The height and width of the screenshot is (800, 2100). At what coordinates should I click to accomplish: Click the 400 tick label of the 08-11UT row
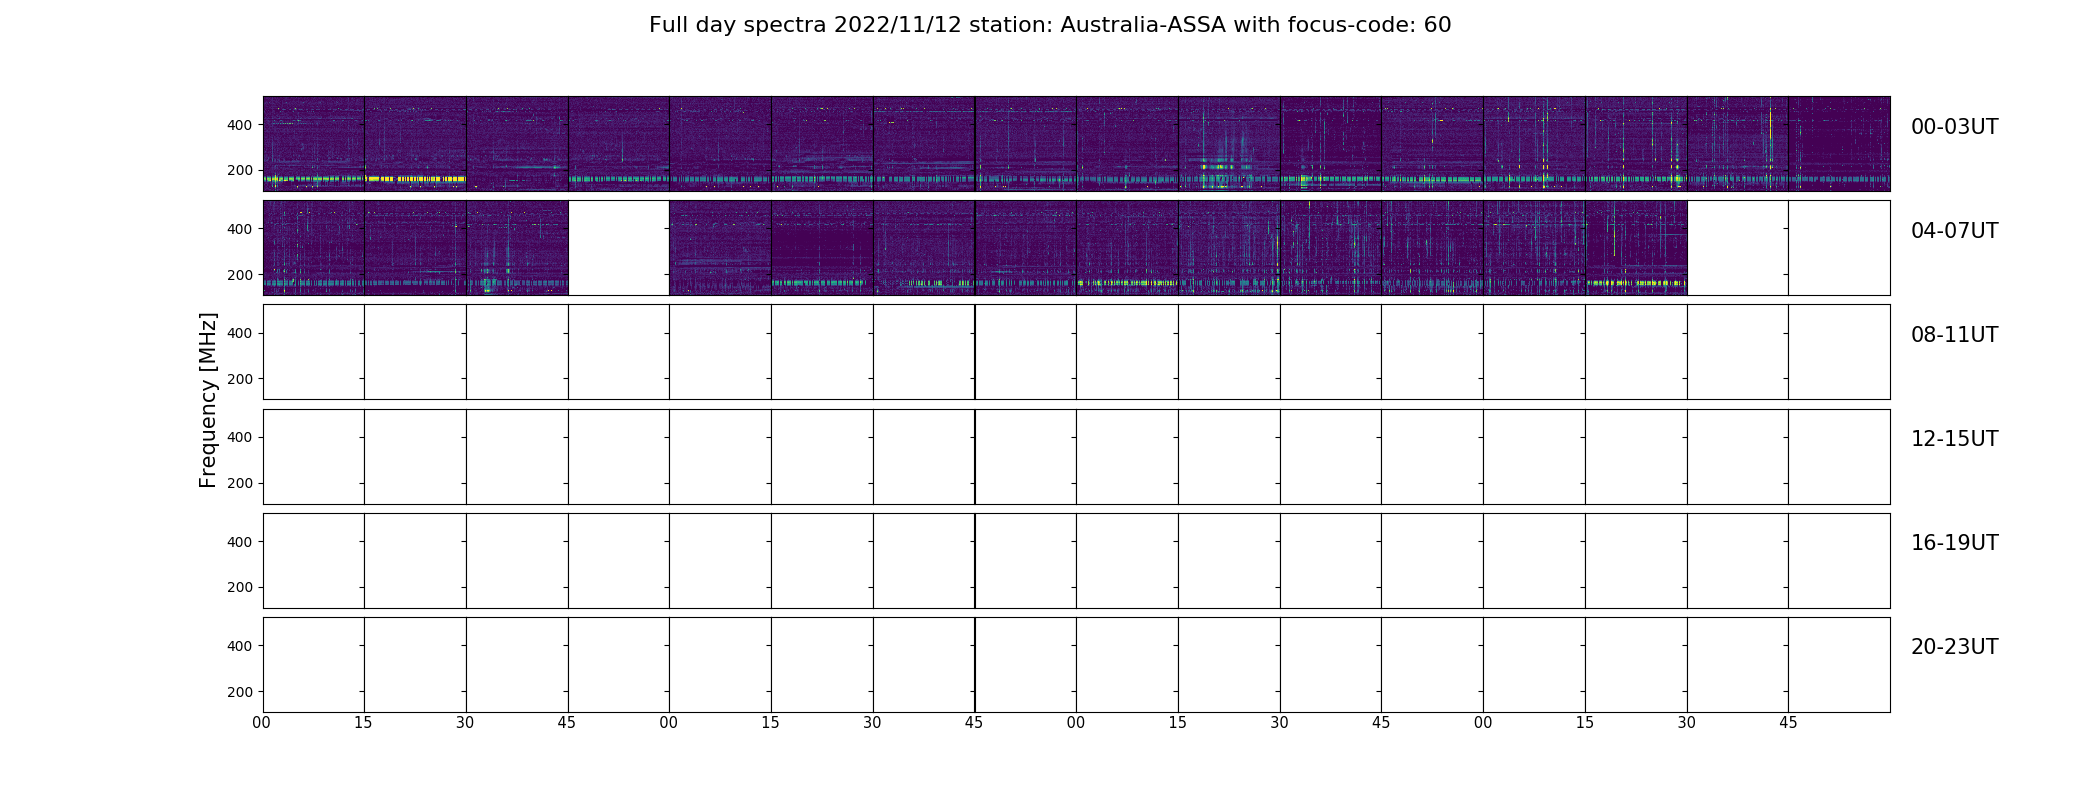240,333
